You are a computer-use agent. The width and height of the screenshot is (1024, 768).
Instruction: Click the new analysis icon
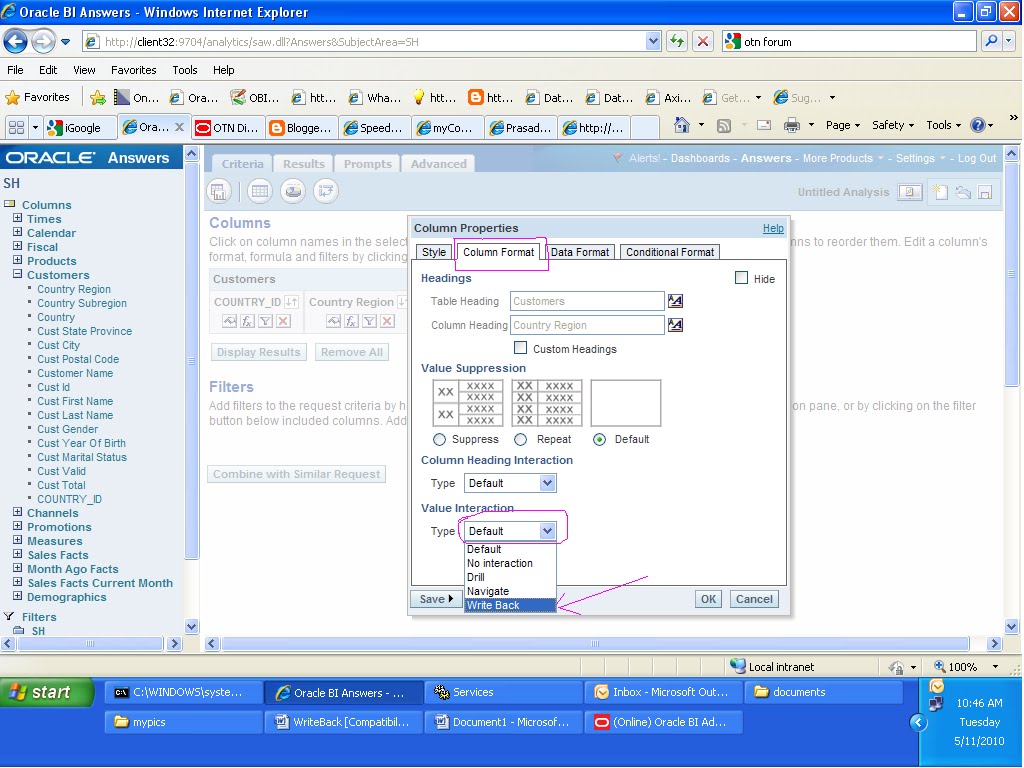coord(940,192)
